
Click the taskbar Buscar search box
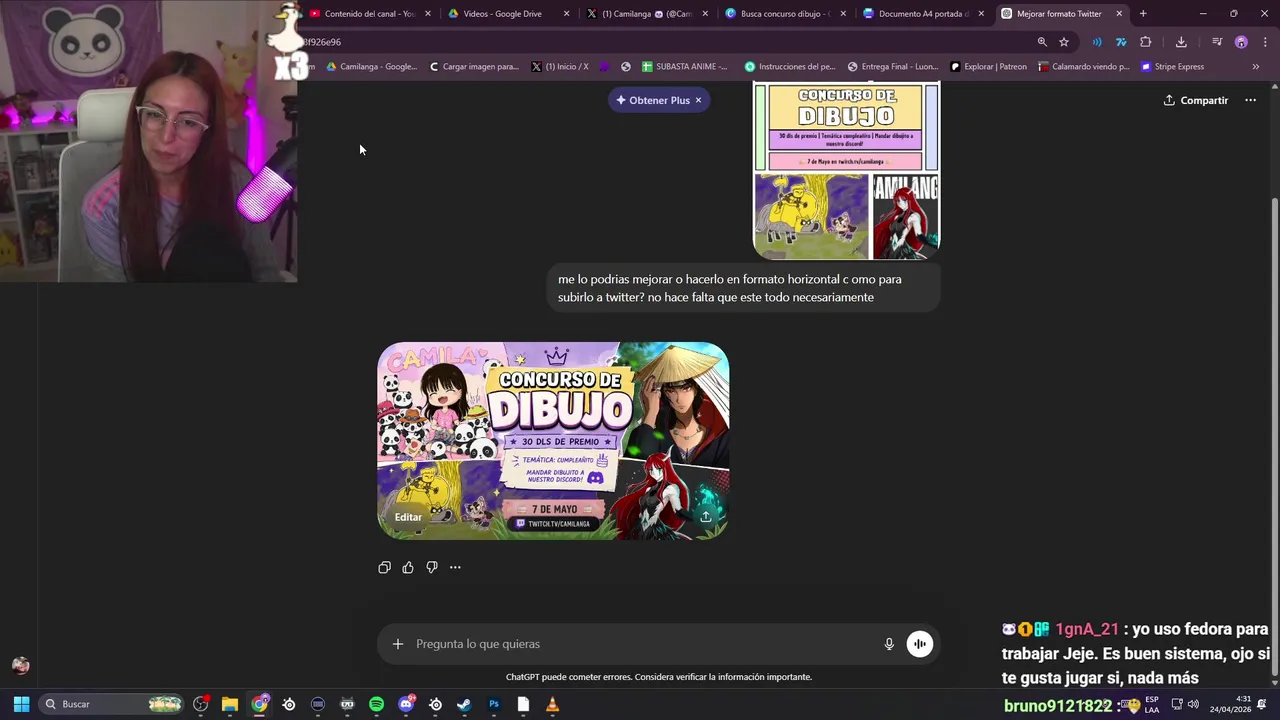tap(112, 704)
